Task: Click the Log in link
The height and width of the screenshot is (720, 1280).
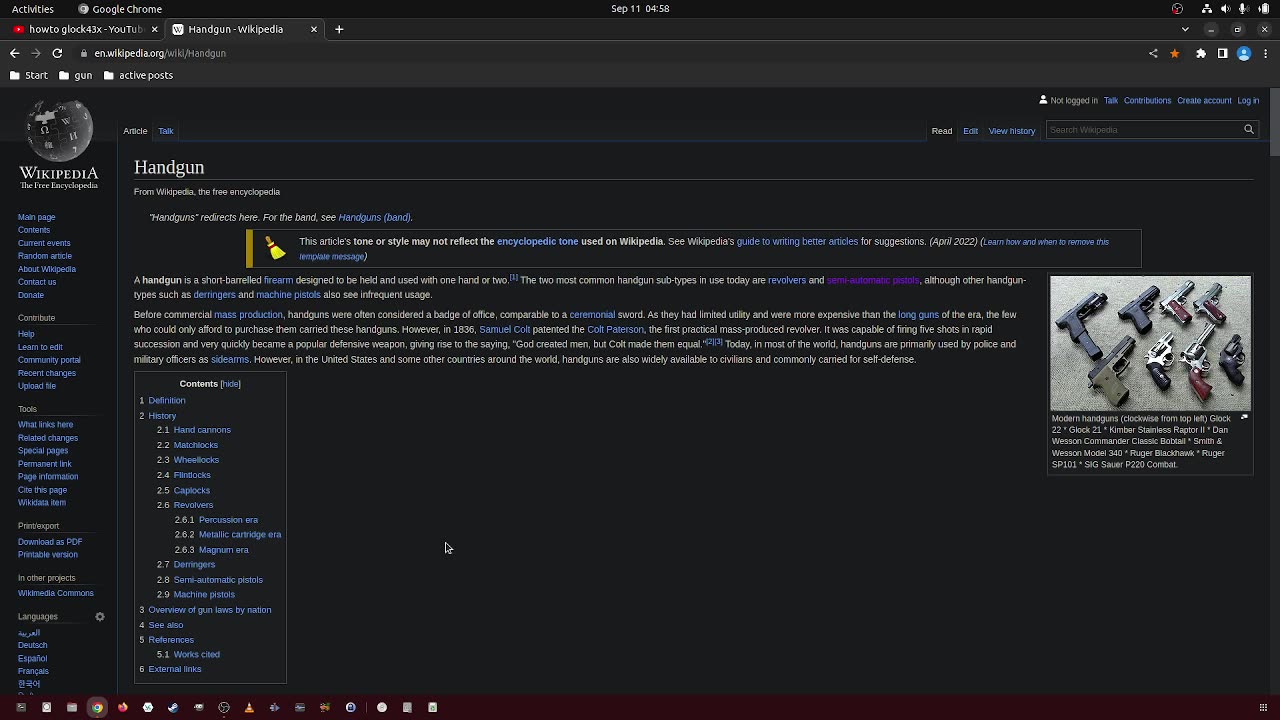Action: 1248,101
